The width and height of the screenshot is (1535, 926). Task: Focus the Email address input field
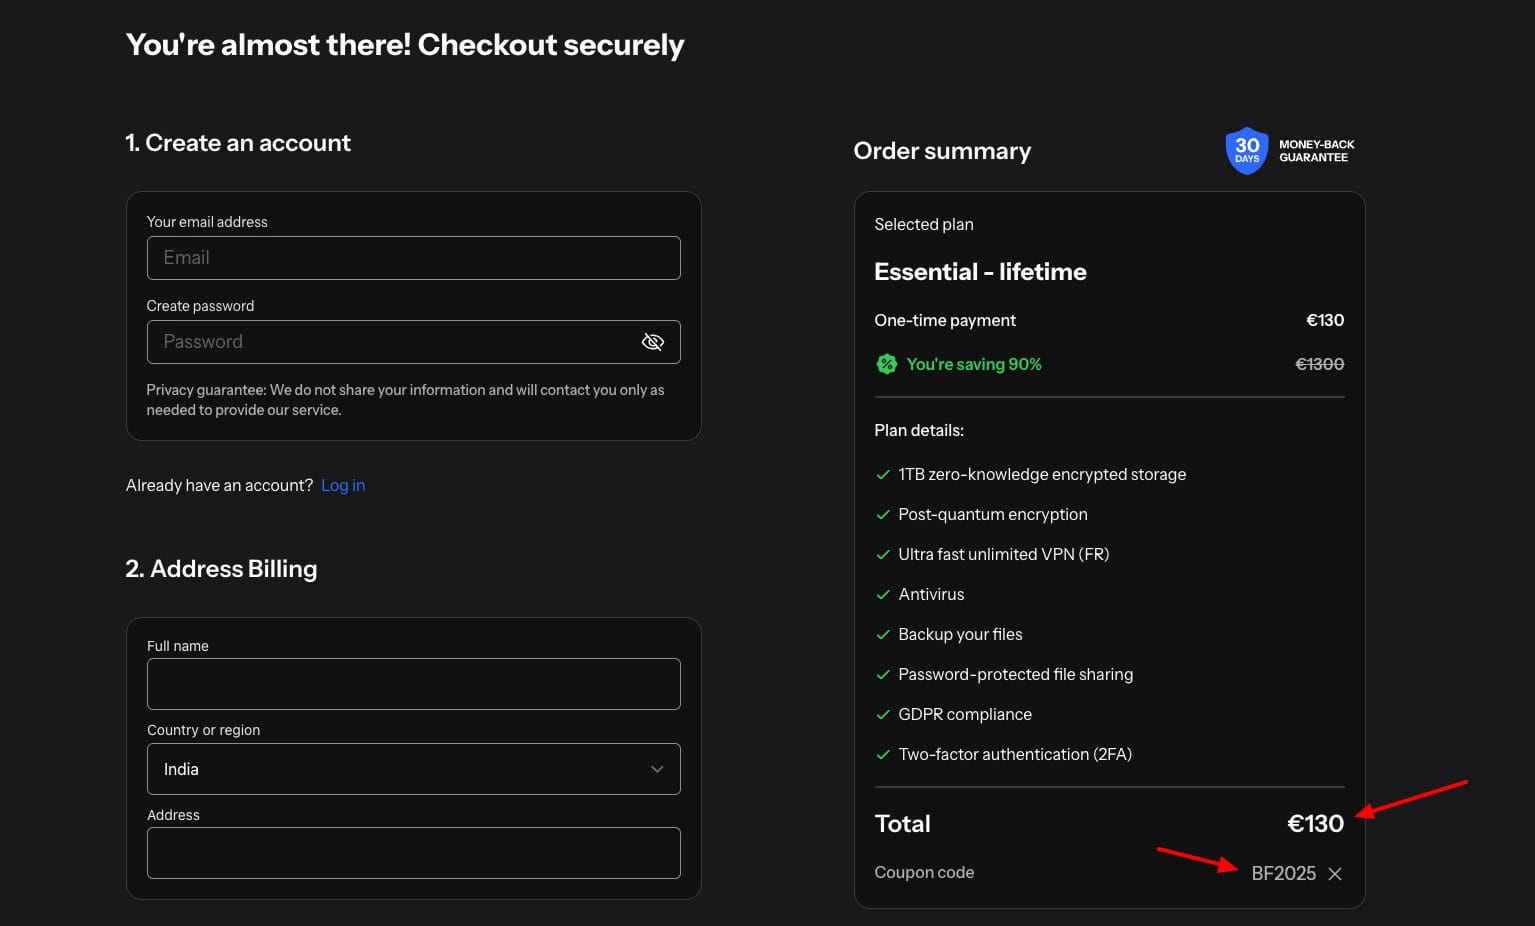(413, 258)
